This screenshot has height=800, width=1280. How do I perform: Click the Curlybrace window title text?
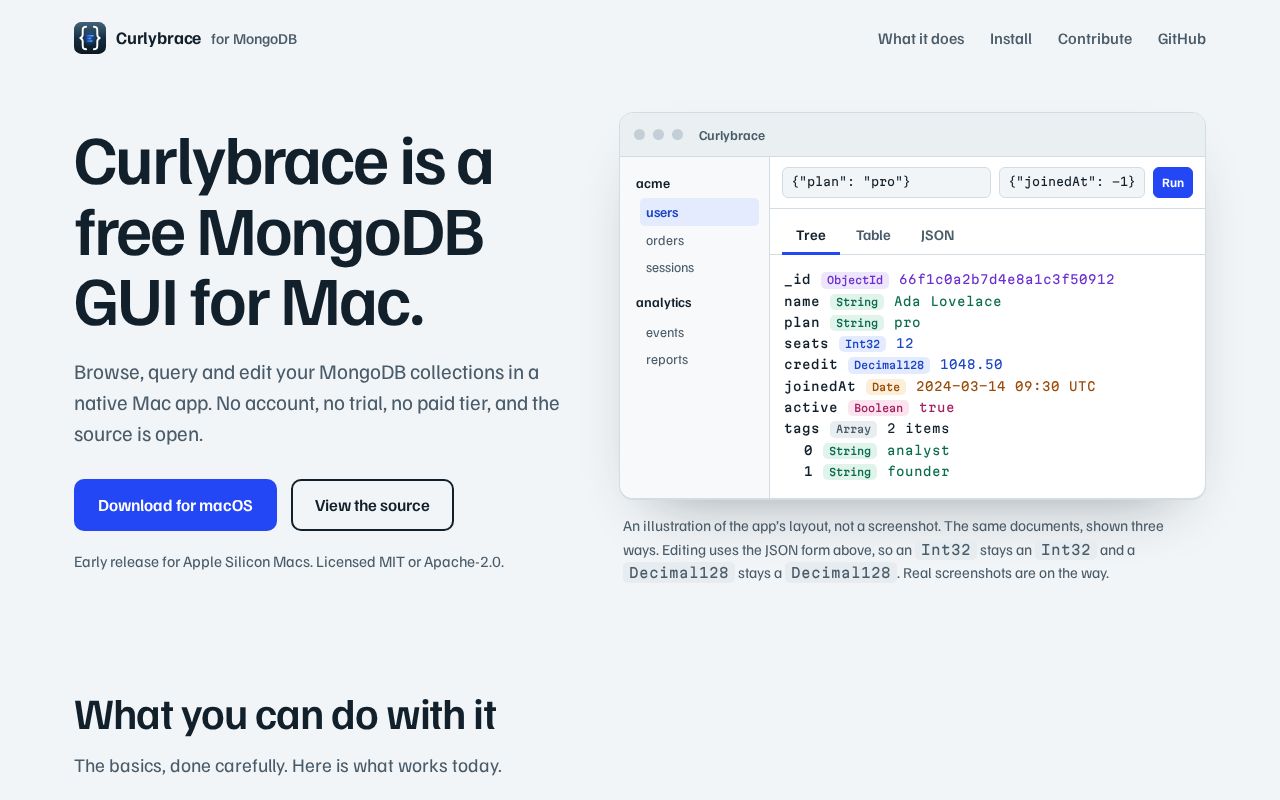pyautogui.click(x=732, y=135)
